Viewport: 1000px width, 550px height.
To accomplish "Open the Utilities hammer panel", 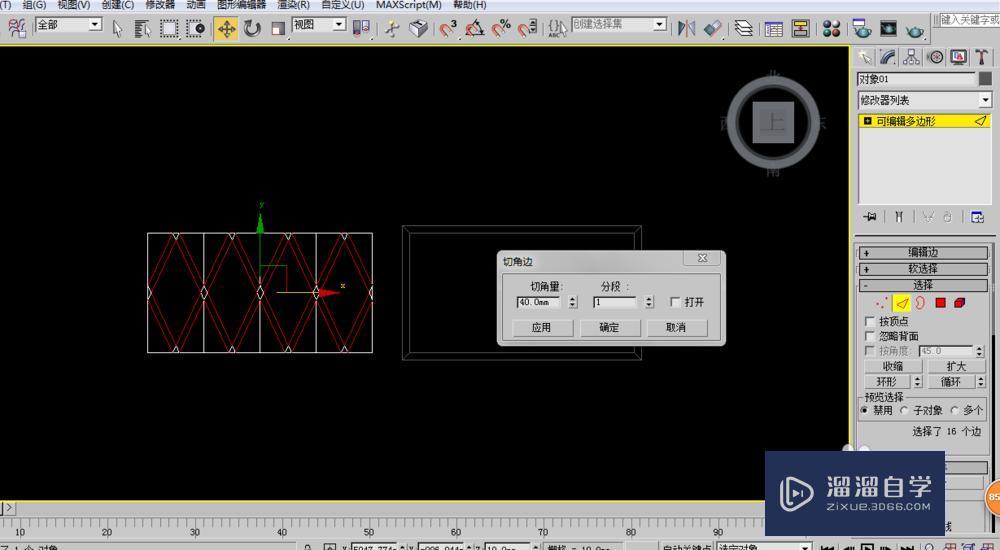I will click(982, 58).
